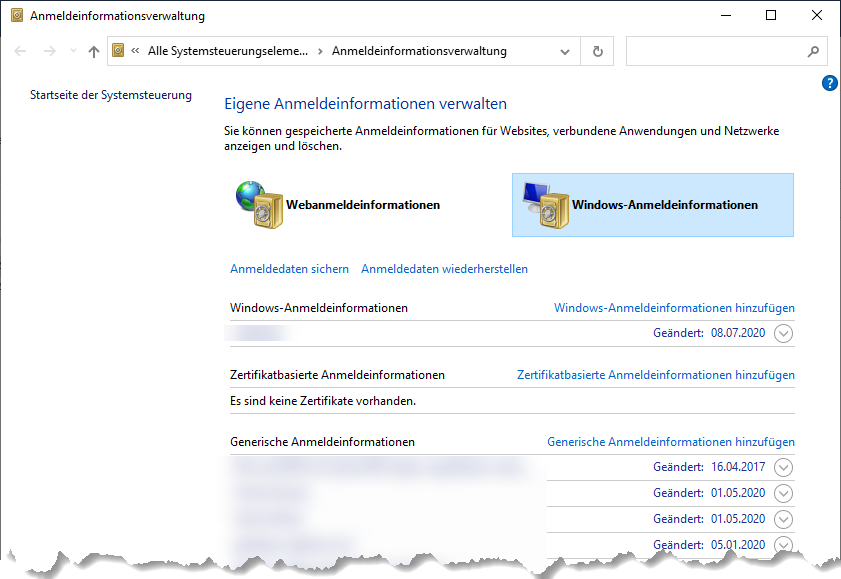Expand the generic credential changed 16.04.2017
Image resolution: width=841 pixels, height=579 pixels.
[x=783, y=467]
